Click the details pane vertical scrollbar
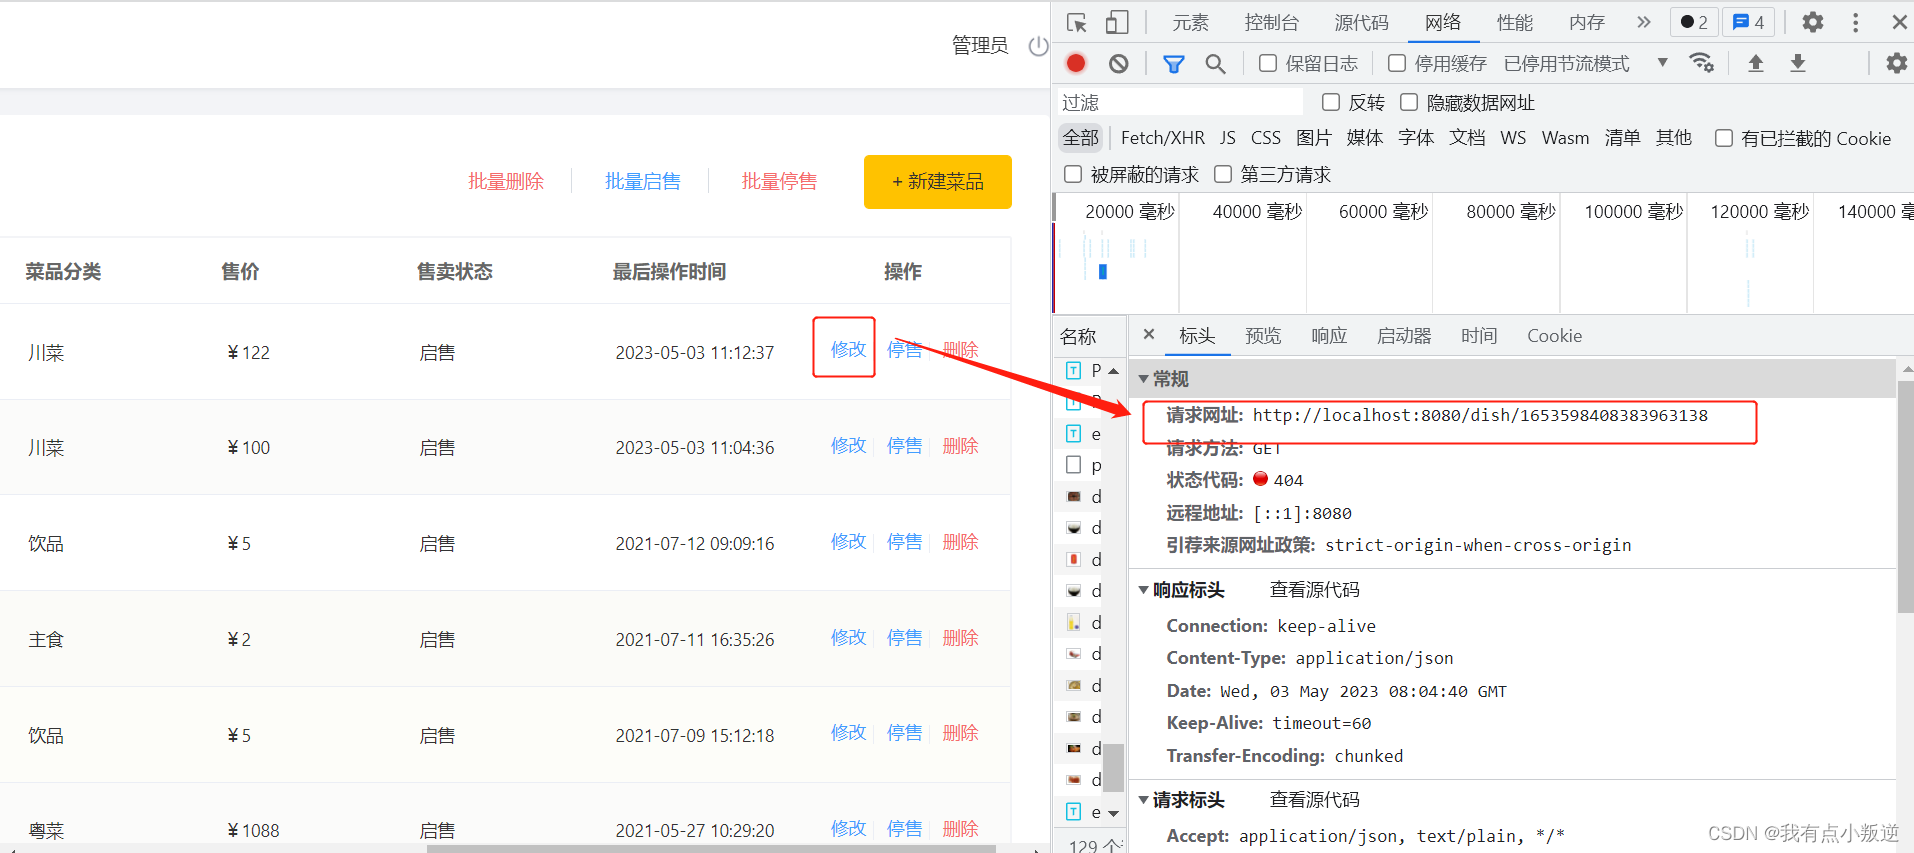 [x=1906, y=497]
